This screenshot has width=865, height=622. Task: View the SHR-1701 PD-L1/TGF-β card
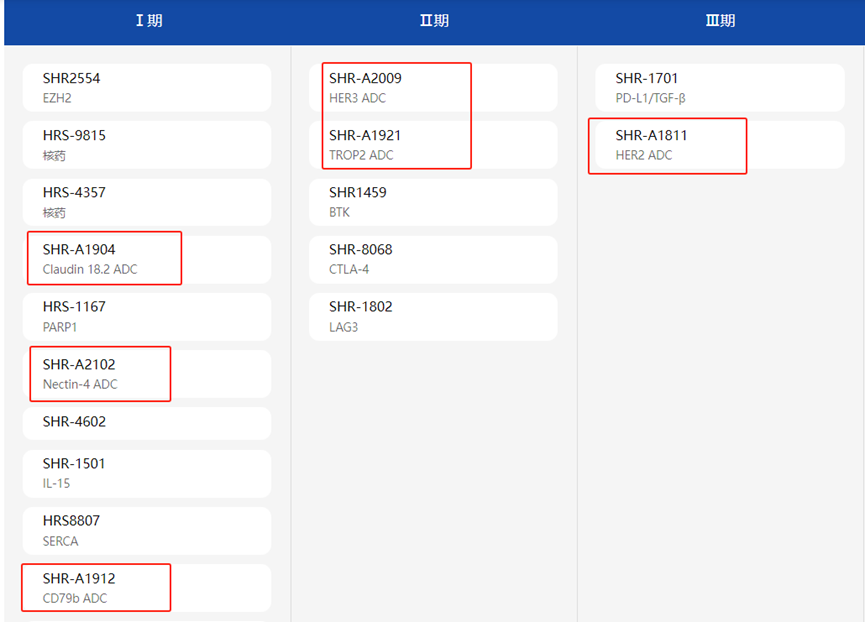(720, 88)
